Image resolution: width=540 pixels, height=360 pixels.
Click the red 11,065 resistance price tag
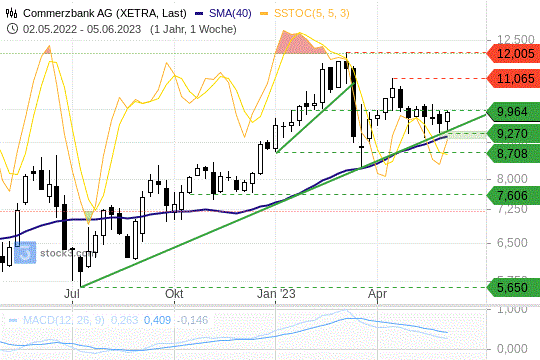(513, 79)
